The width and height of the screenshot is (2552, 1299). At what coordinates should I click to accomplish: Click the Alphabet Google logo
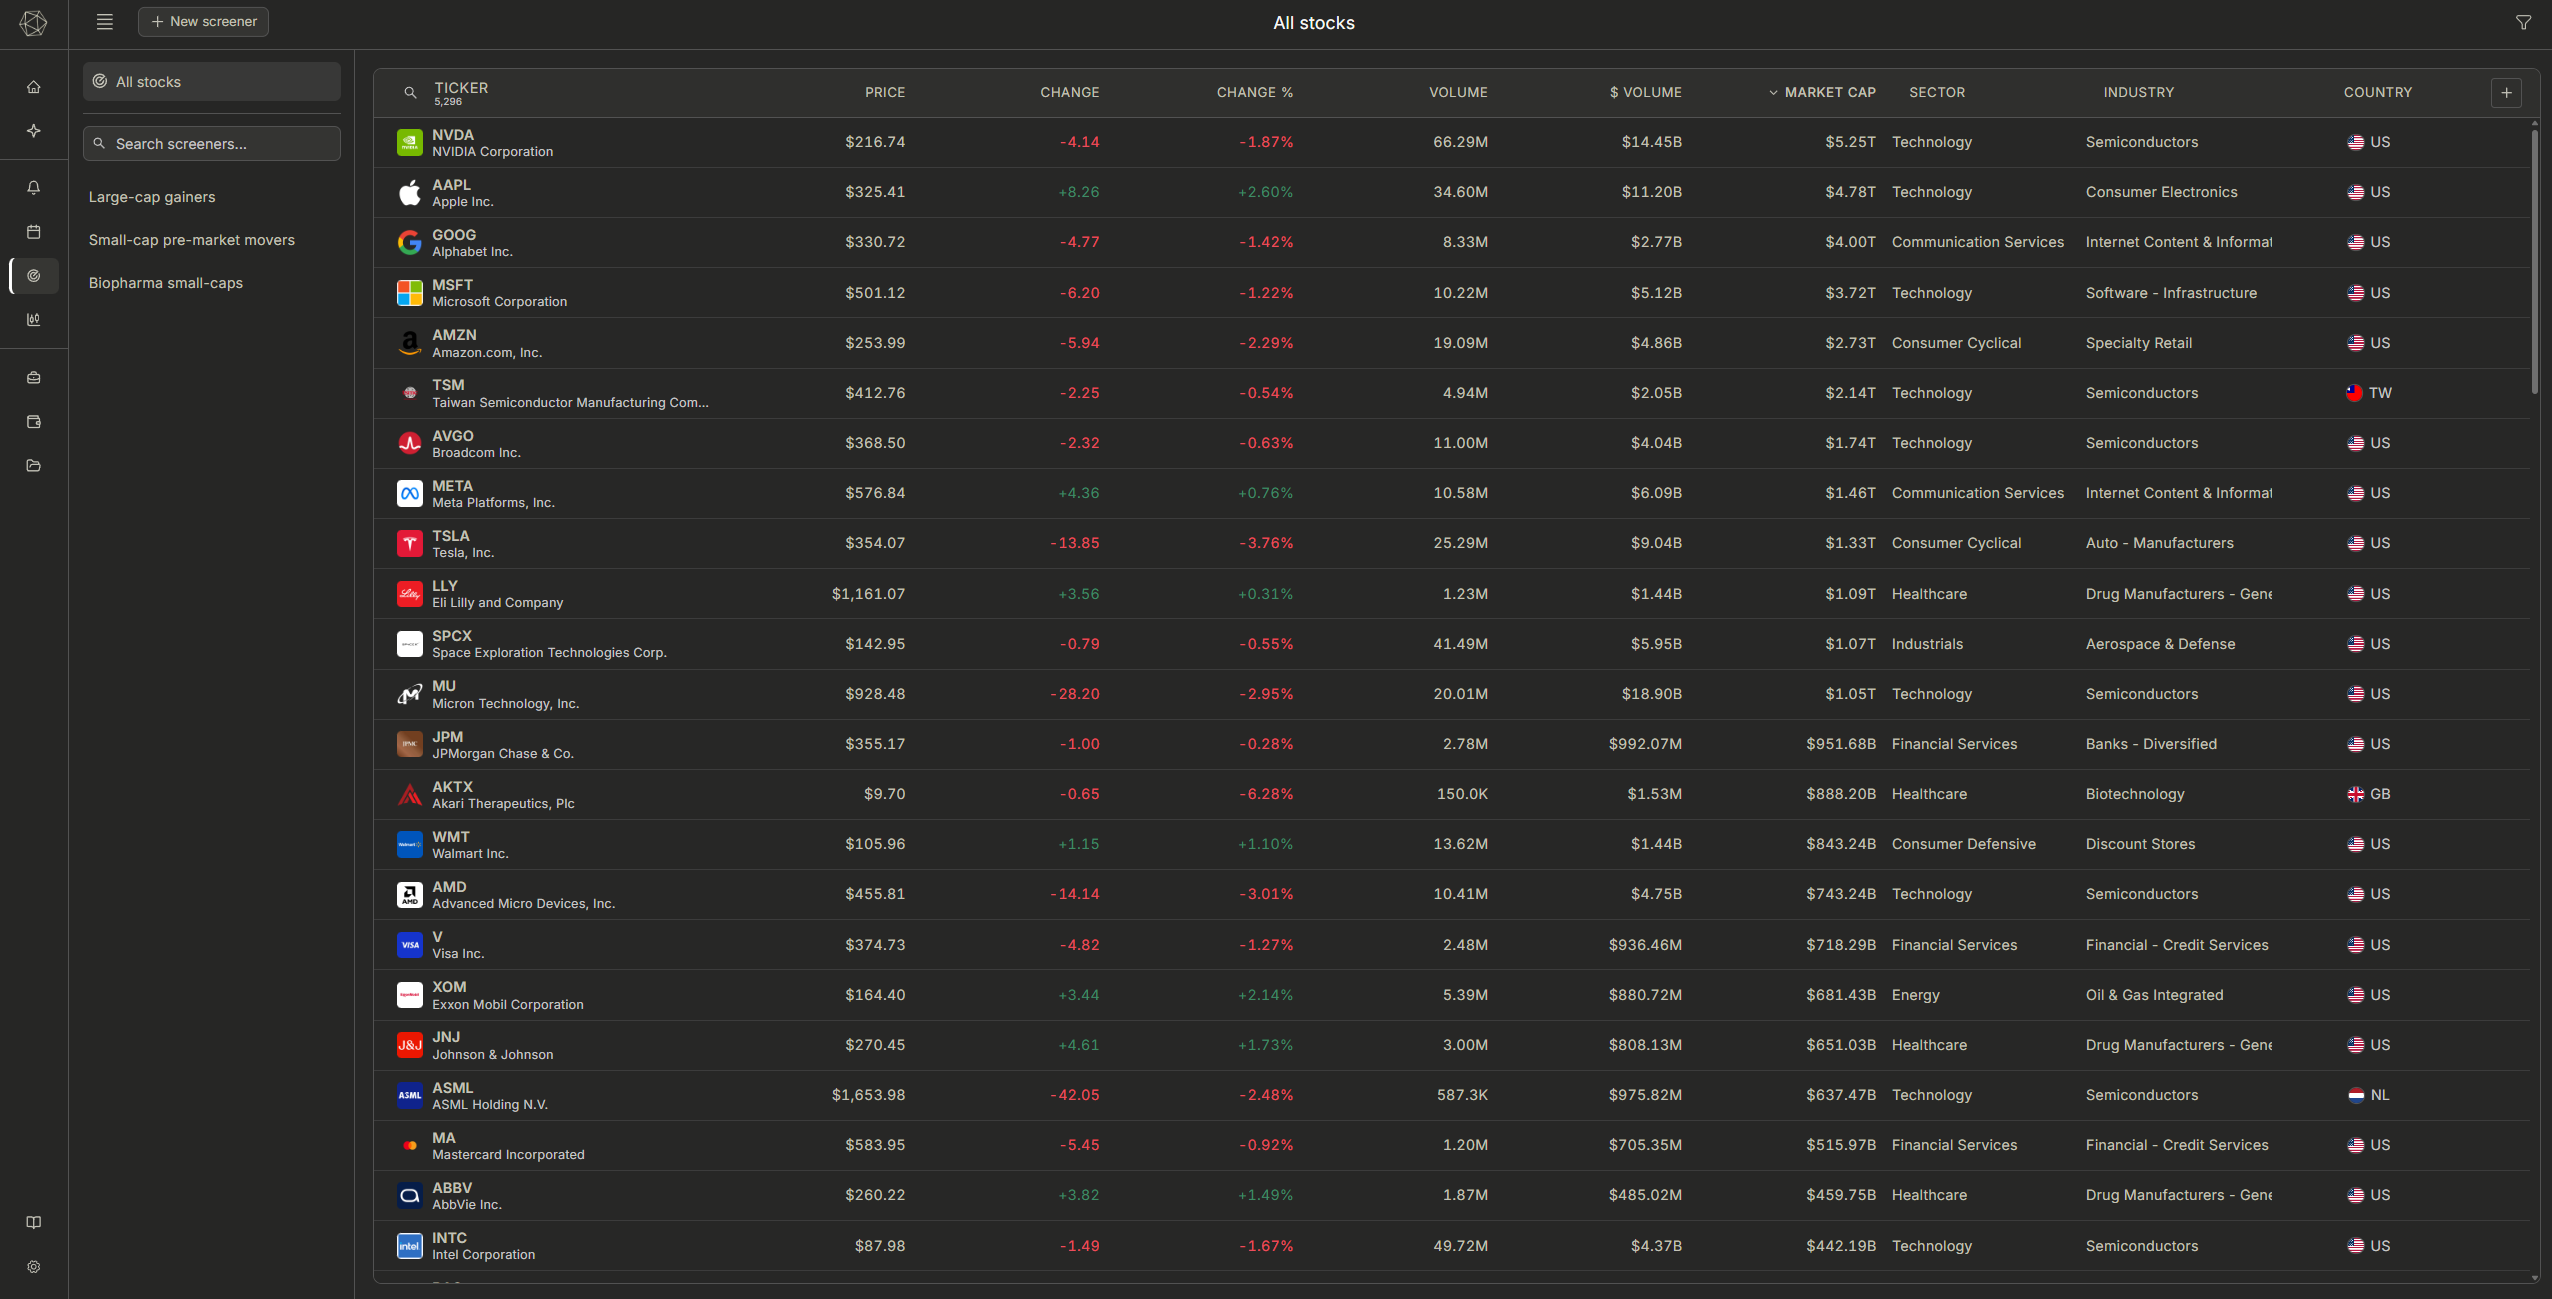410,243
